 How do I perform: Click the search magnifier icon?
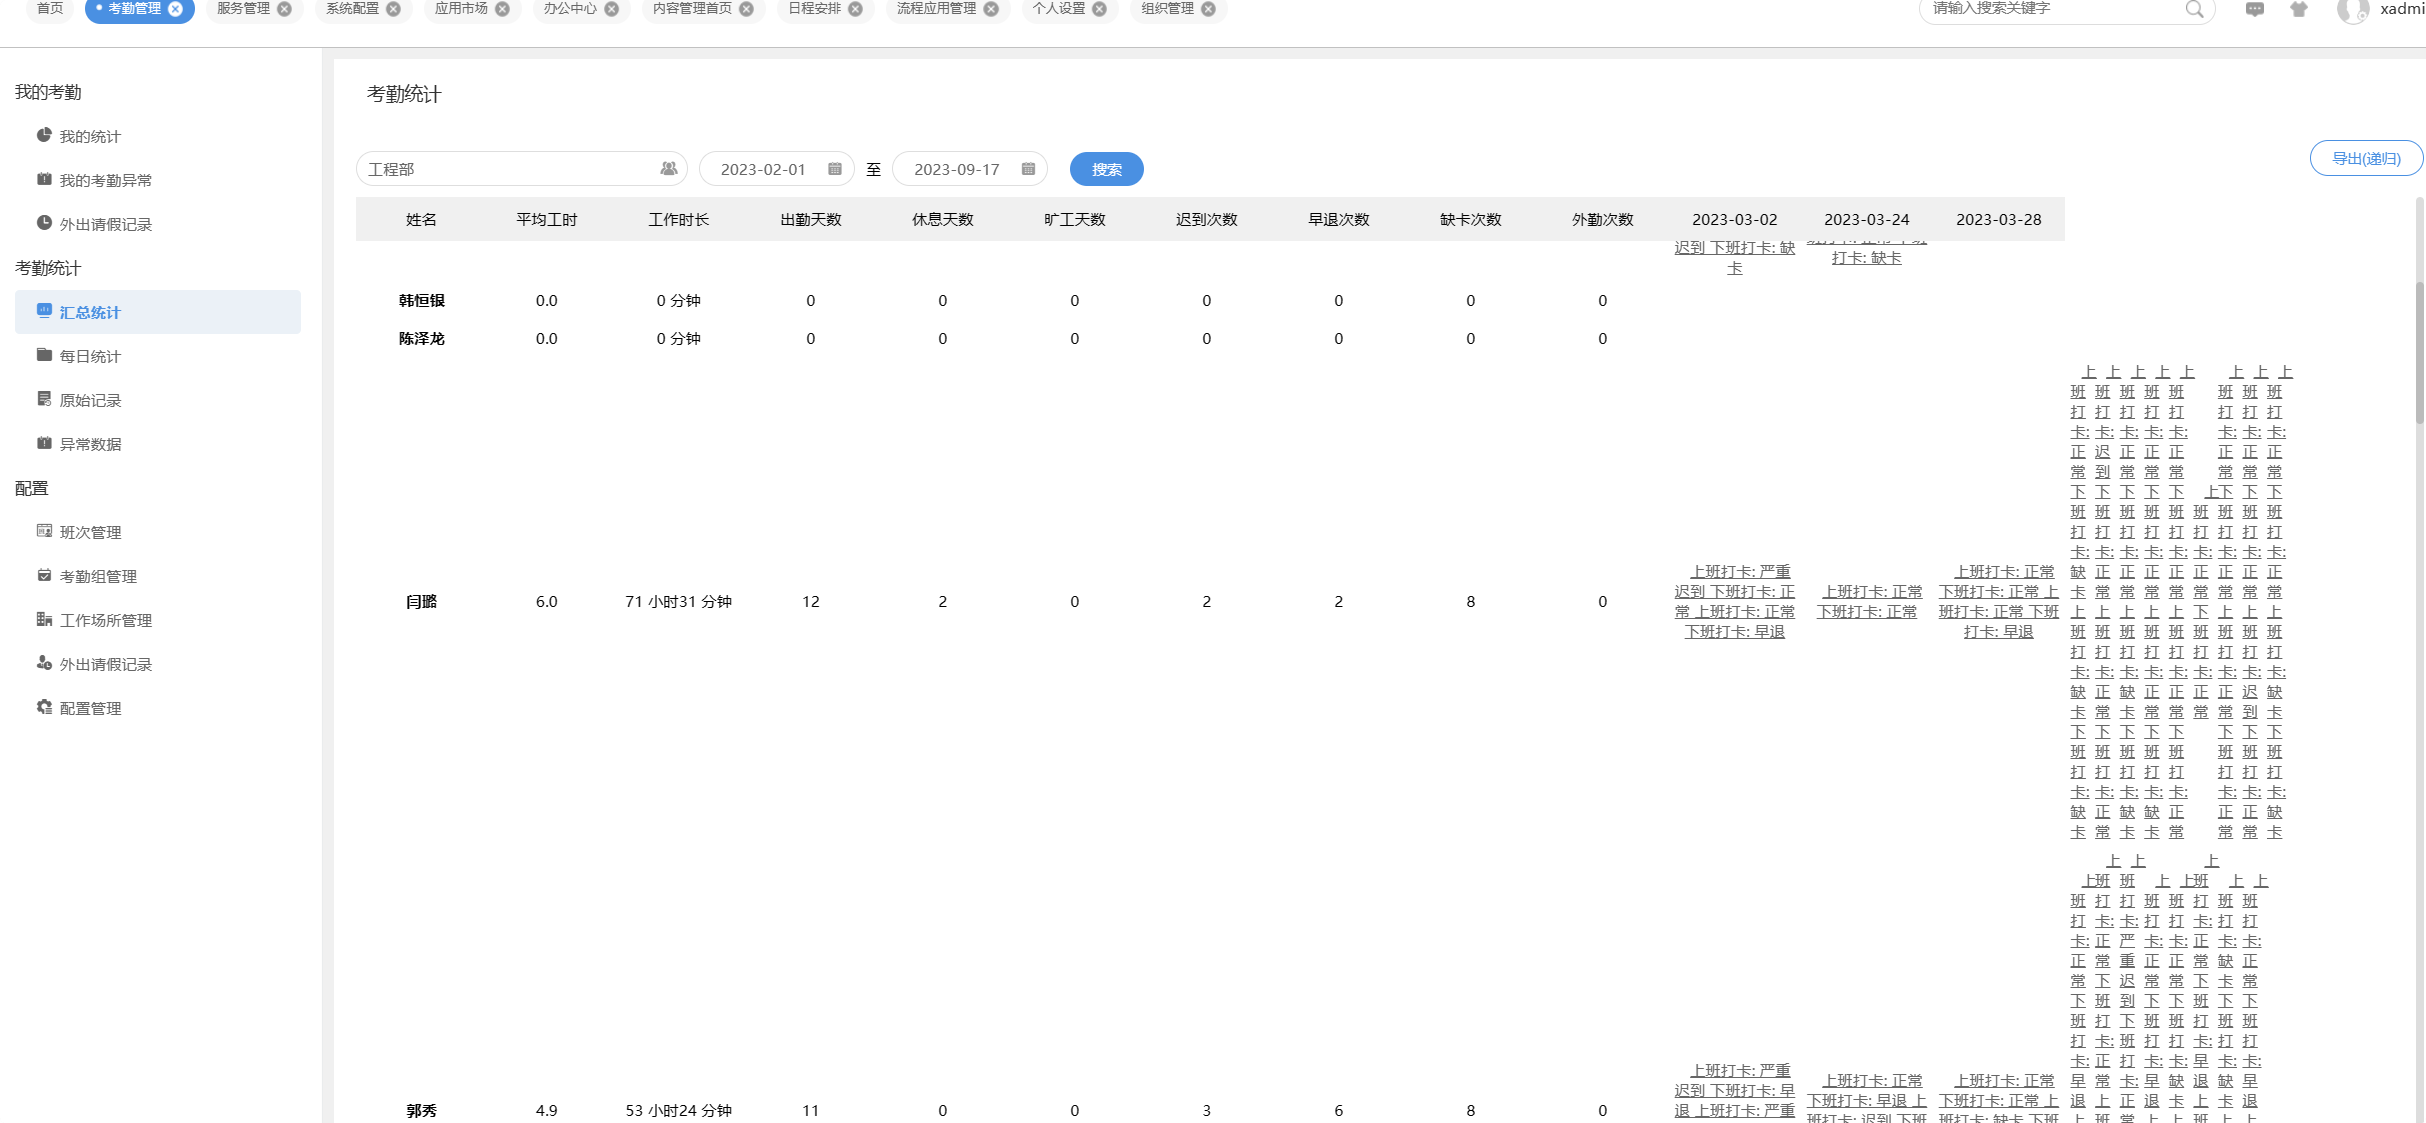(x=2194, y=9)
